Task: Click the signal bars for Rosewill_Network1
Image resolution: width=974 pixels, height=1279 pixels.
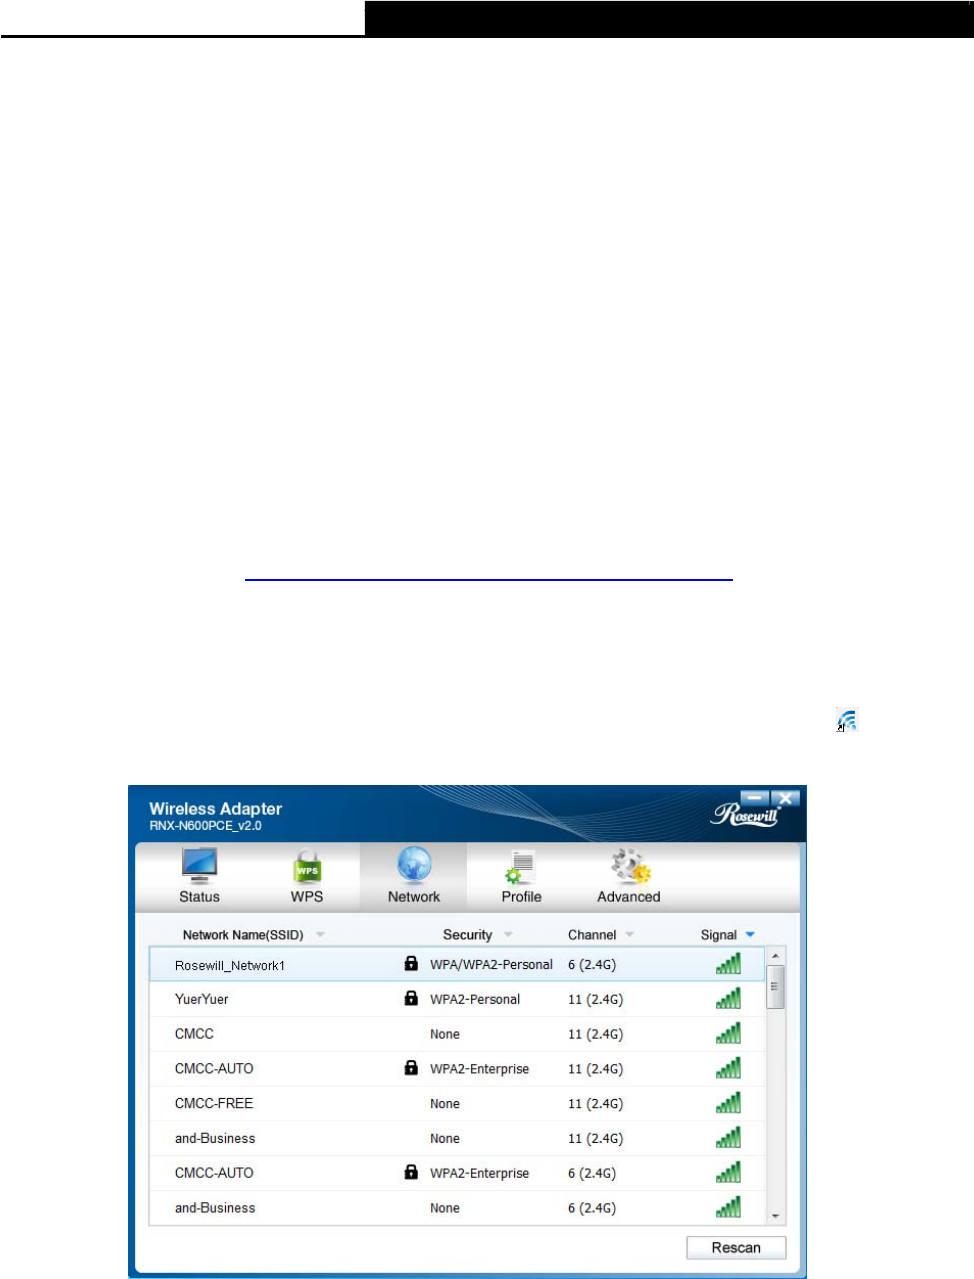Action: (x=728, y=963)
